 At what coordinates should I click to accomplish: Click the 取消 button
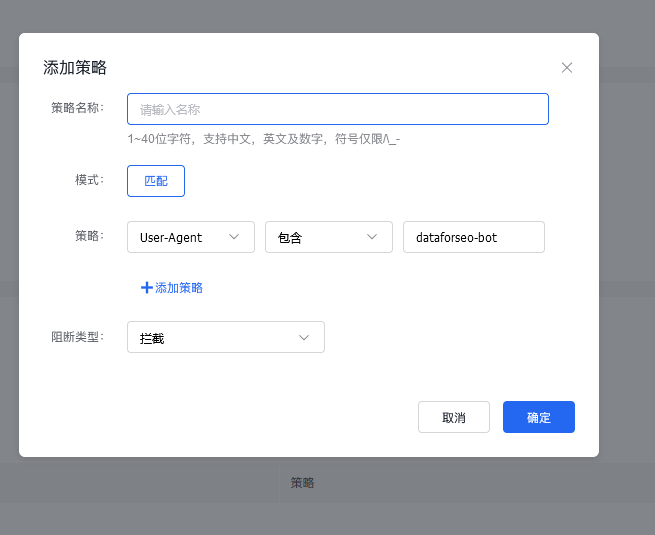(x=454, y=417)
